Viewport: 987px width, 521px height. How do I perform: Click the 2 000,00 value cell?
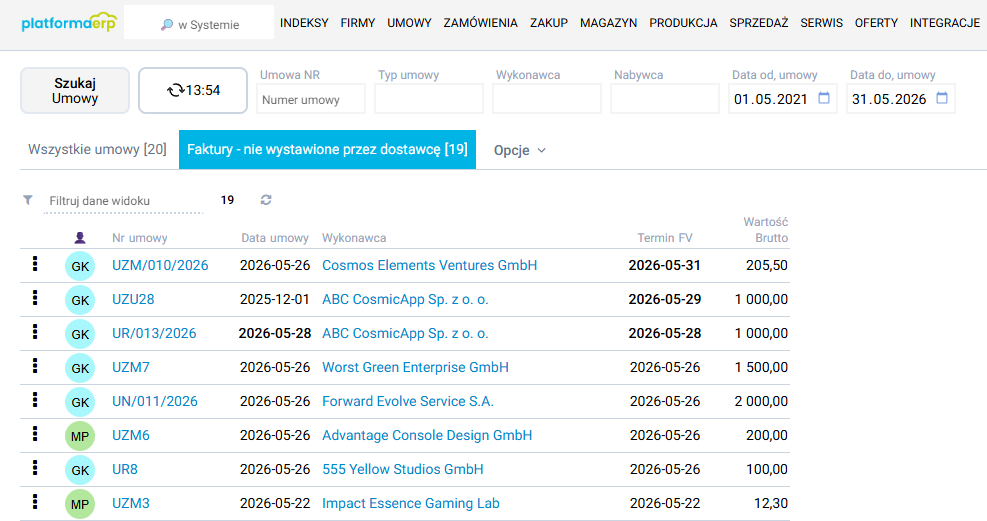761,401
